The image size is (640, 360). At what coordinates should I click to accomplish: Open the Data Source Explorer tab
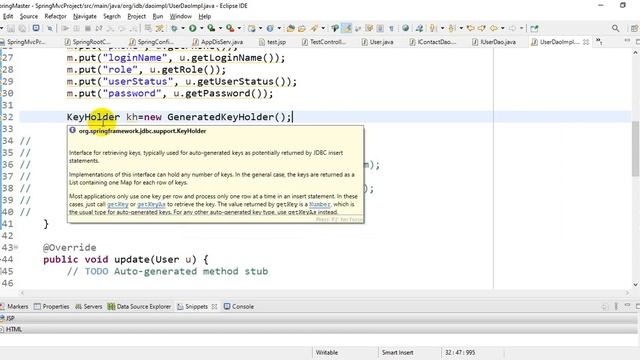139,306
